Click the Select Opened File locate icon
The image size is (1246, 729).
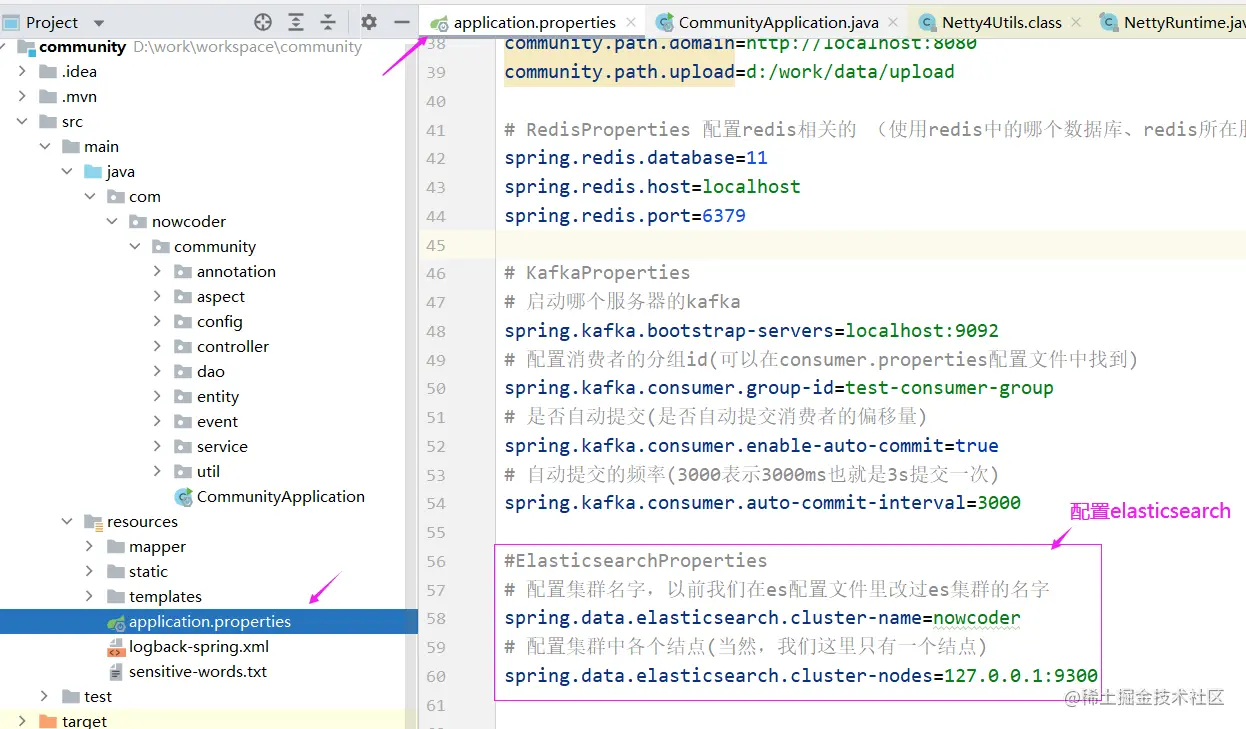click(x=263, y=22)
